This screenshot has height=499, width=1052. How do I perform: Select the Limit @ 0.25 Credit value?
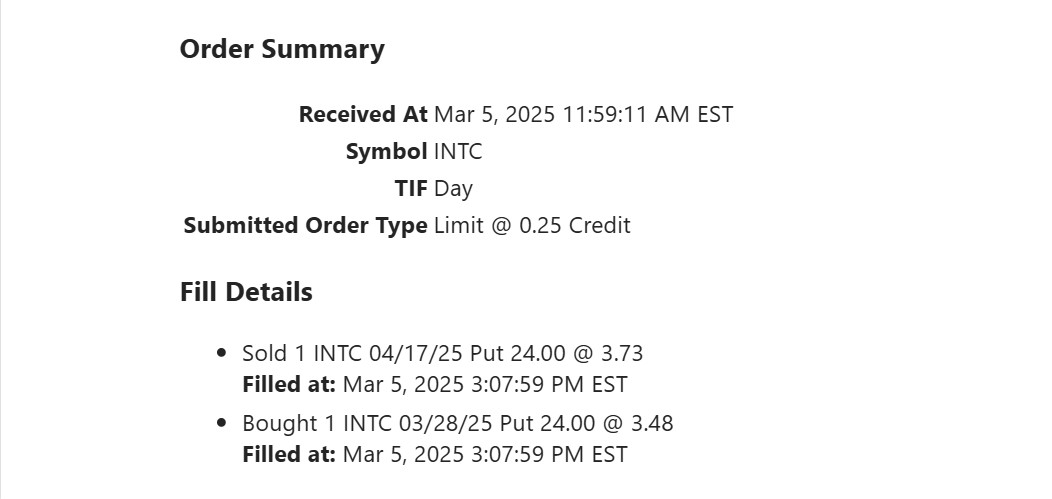(532, 226)
